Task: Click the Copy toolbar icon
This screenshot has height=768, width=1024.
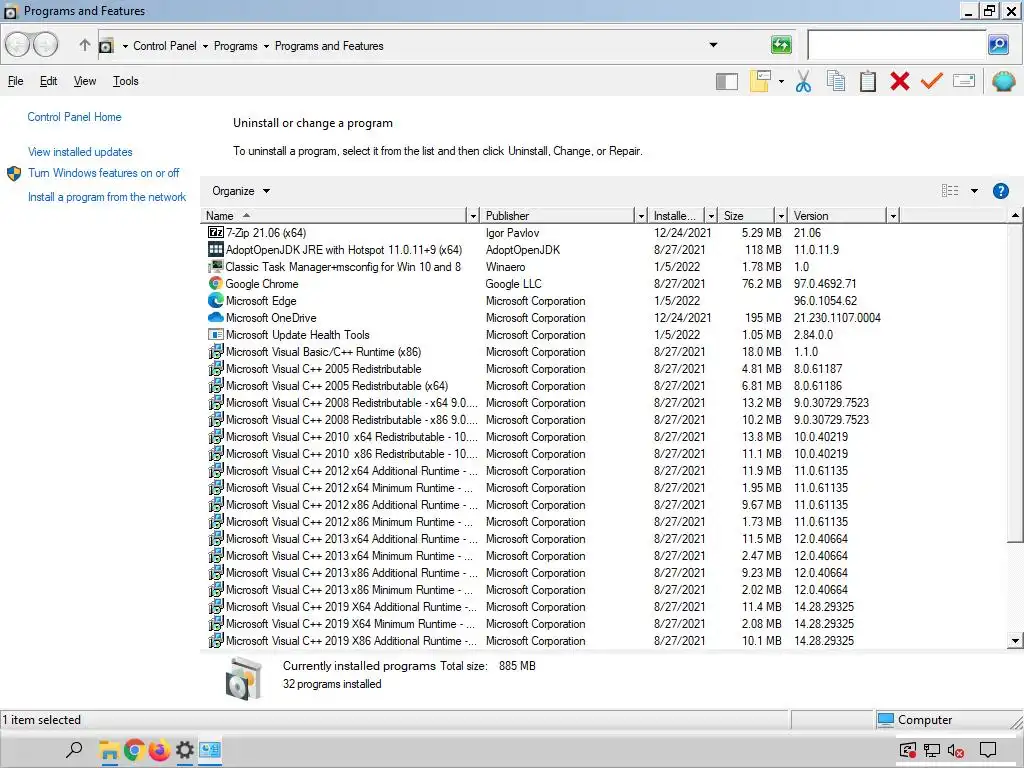Action: pyautogui.click(x=835, y=81)
